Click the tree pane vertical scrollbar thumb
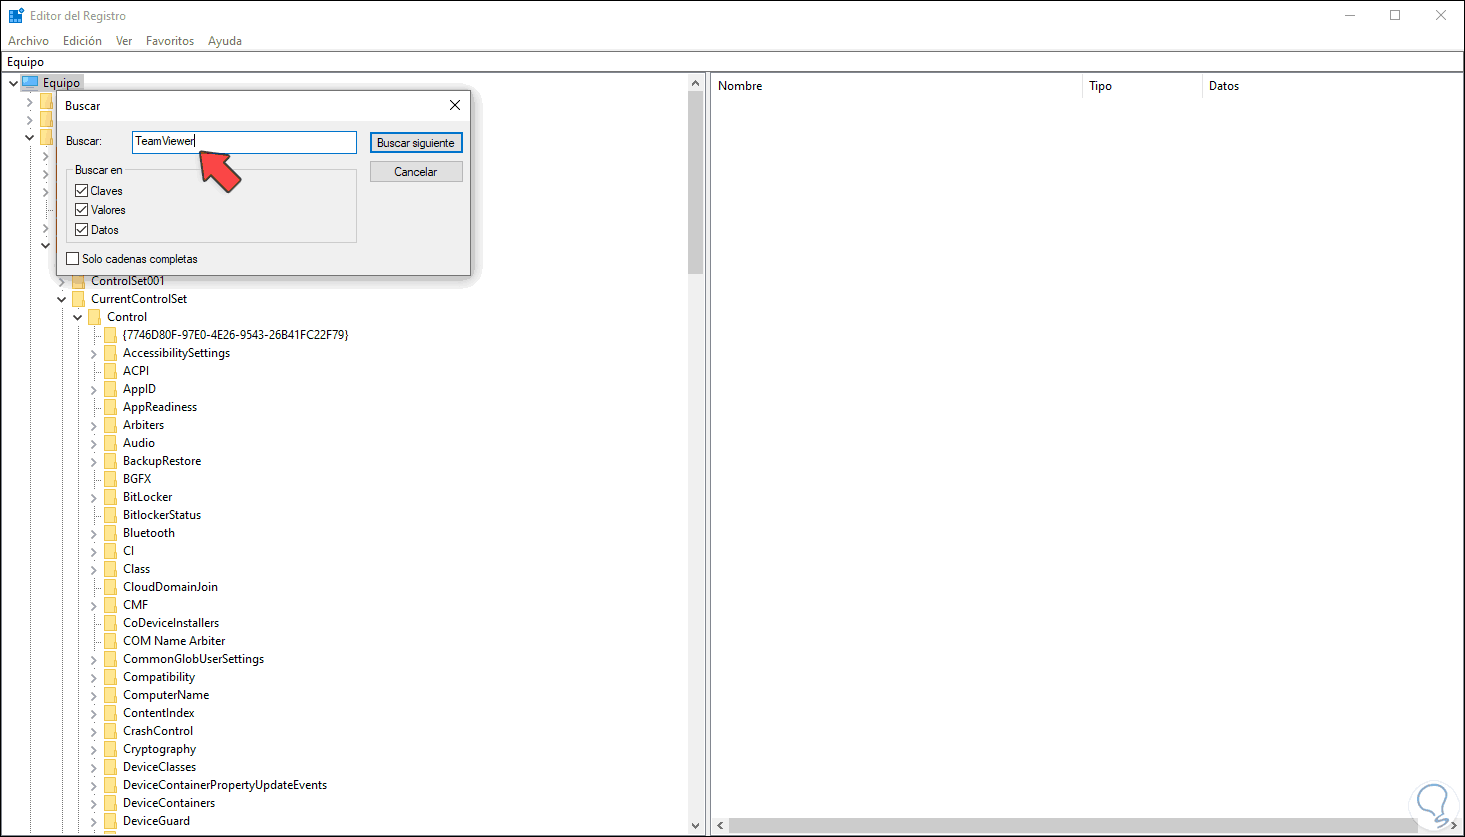 (696, 183)
